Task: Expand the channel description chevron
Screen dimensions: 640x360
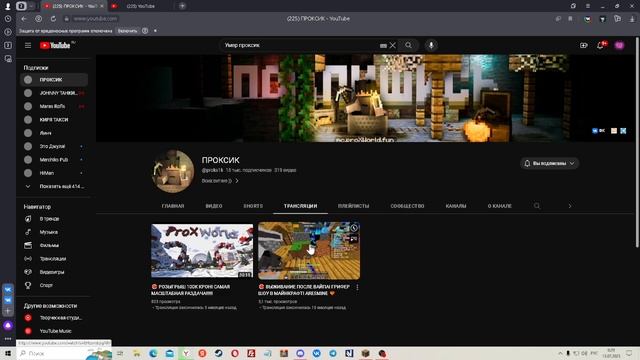Action: (x=237, y=181)
